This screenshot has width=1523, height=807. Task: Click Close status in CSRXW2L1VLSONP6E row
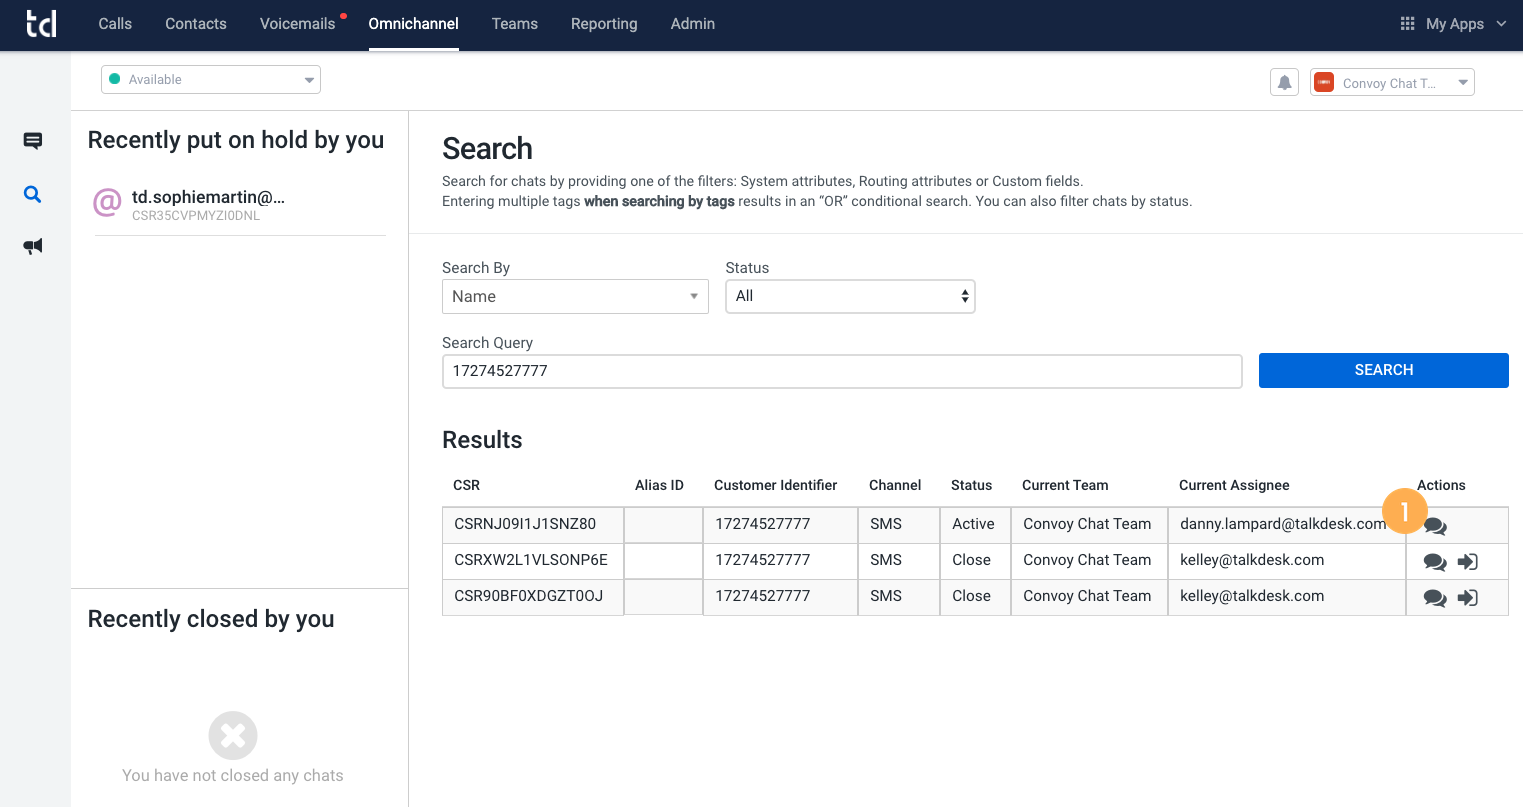point(975,561)
